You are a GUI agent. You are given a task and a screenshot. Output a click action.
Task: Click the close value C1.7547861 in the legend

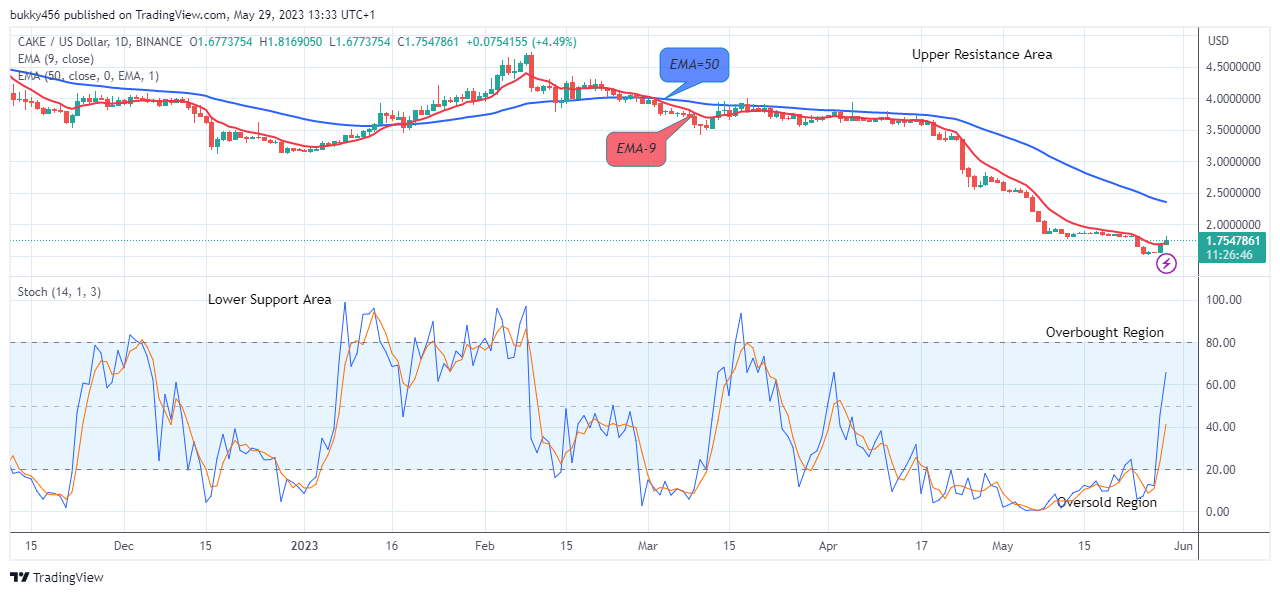(430, 42)
